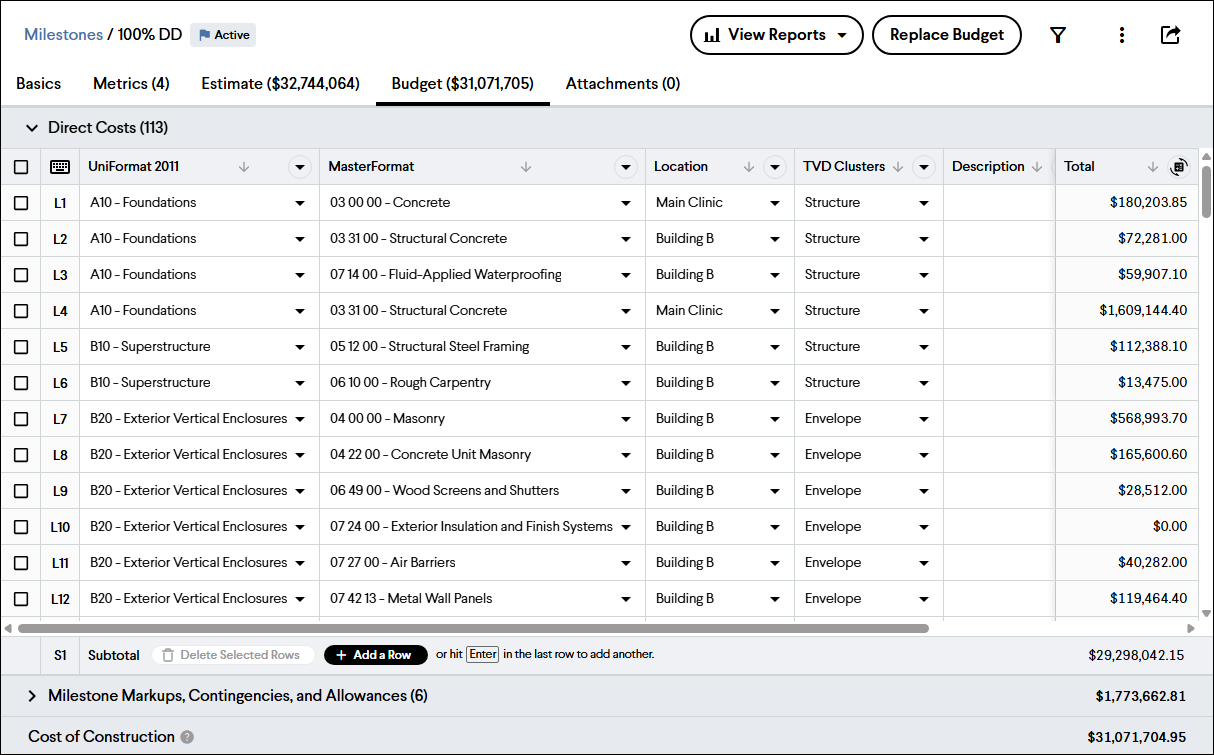Image resolution: width=1214 pixels, height=755 pixels.
Task: Expand Milestone Markups, Contingencies, and Allowances
Action: click(31, 696)
